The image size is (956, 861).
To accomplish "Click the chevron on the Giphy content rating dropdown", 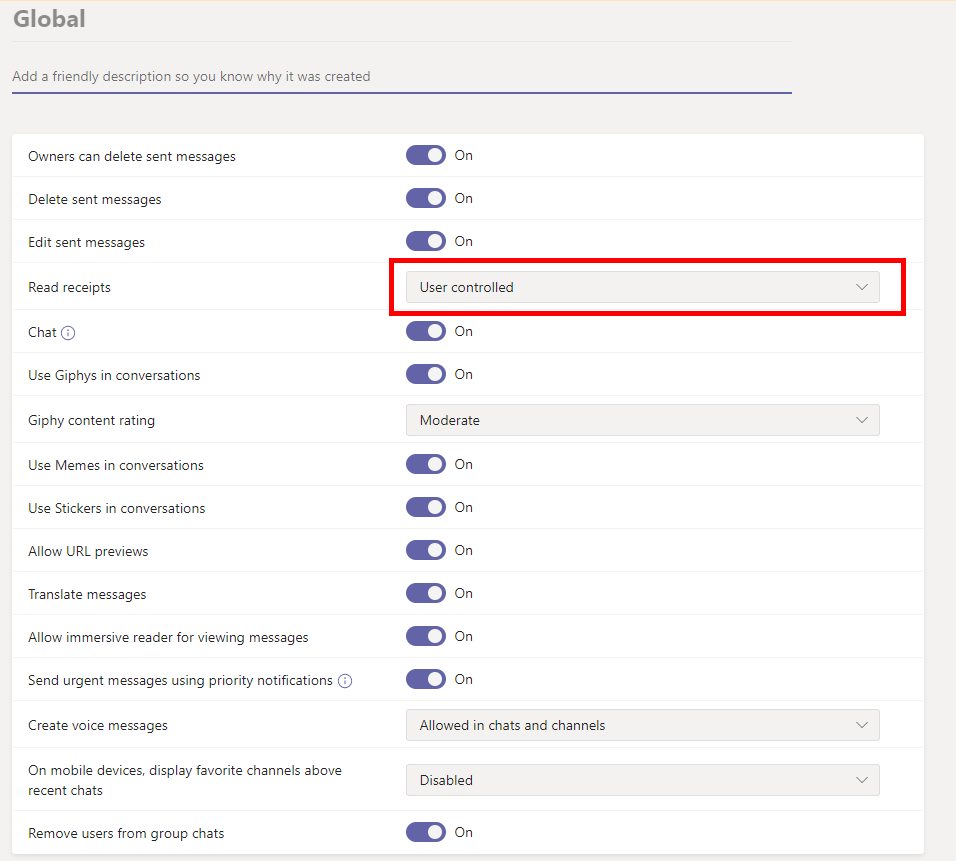I will tap(862, 420).
